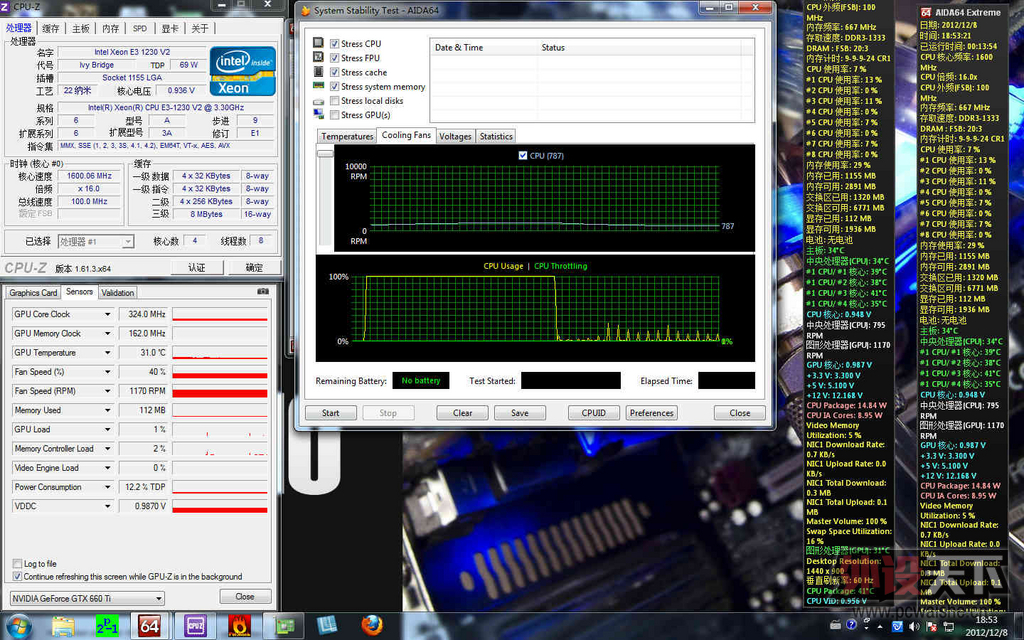Switch to Statistics tab in AIDA64

[x=496, y=136]
